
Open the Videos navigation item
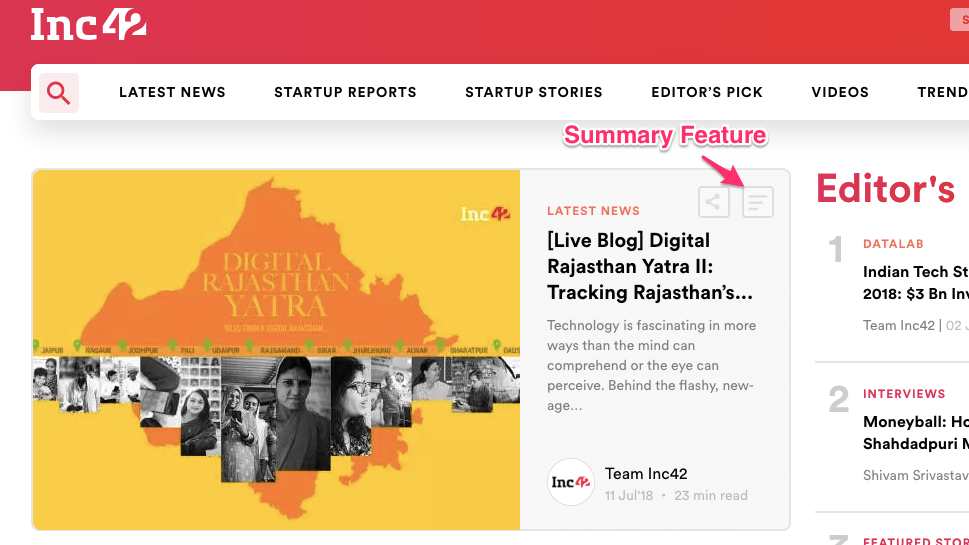839,92
